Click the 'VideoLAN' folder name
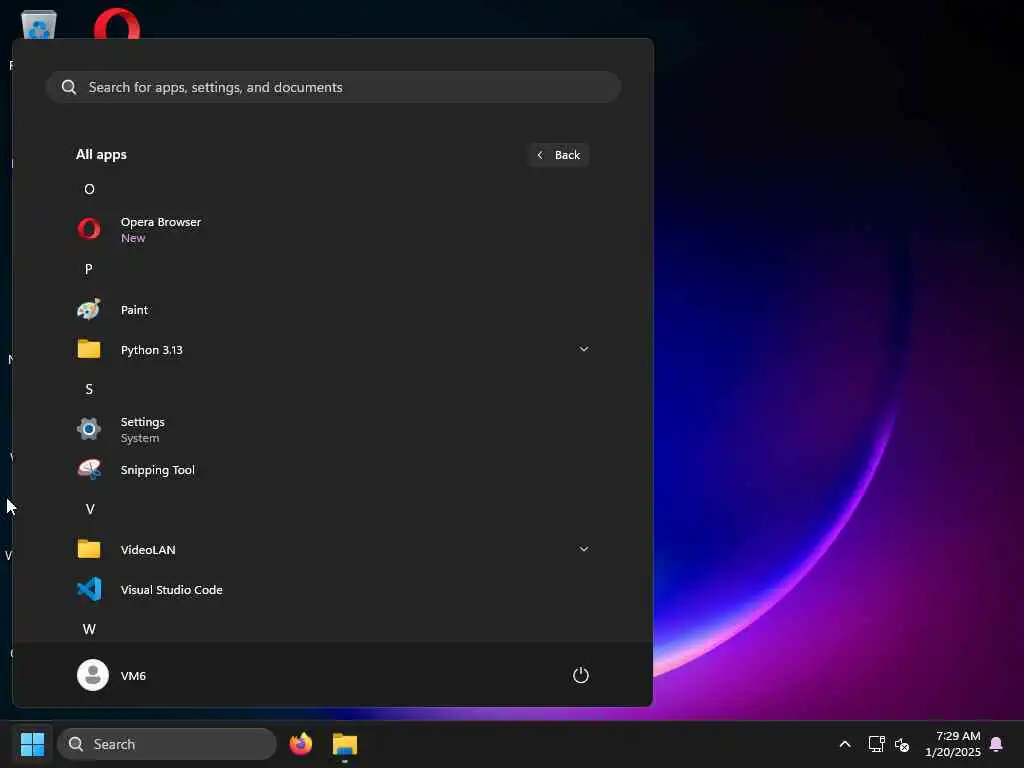 point(148,550)
